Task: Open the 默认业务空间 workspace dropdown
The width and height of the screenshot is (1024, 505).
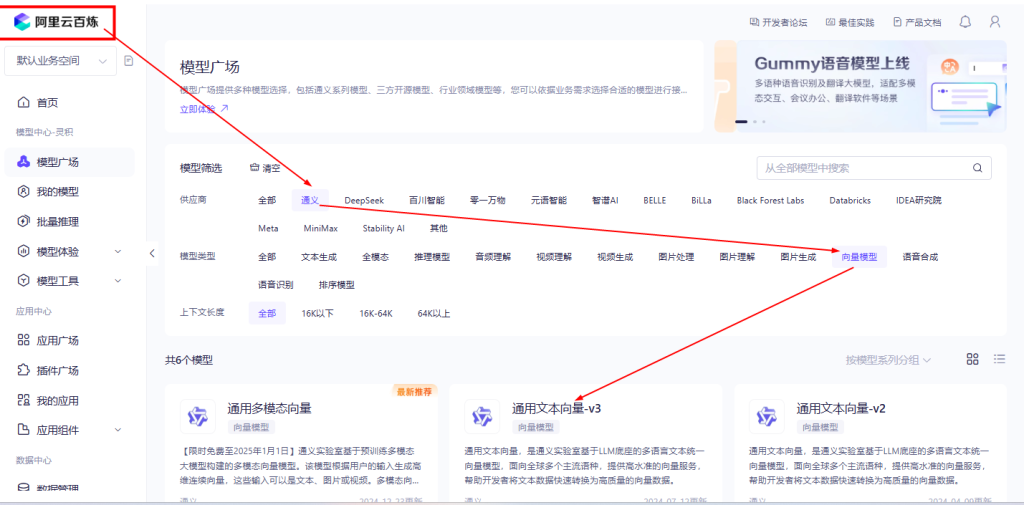Action: tap(60, 61)
